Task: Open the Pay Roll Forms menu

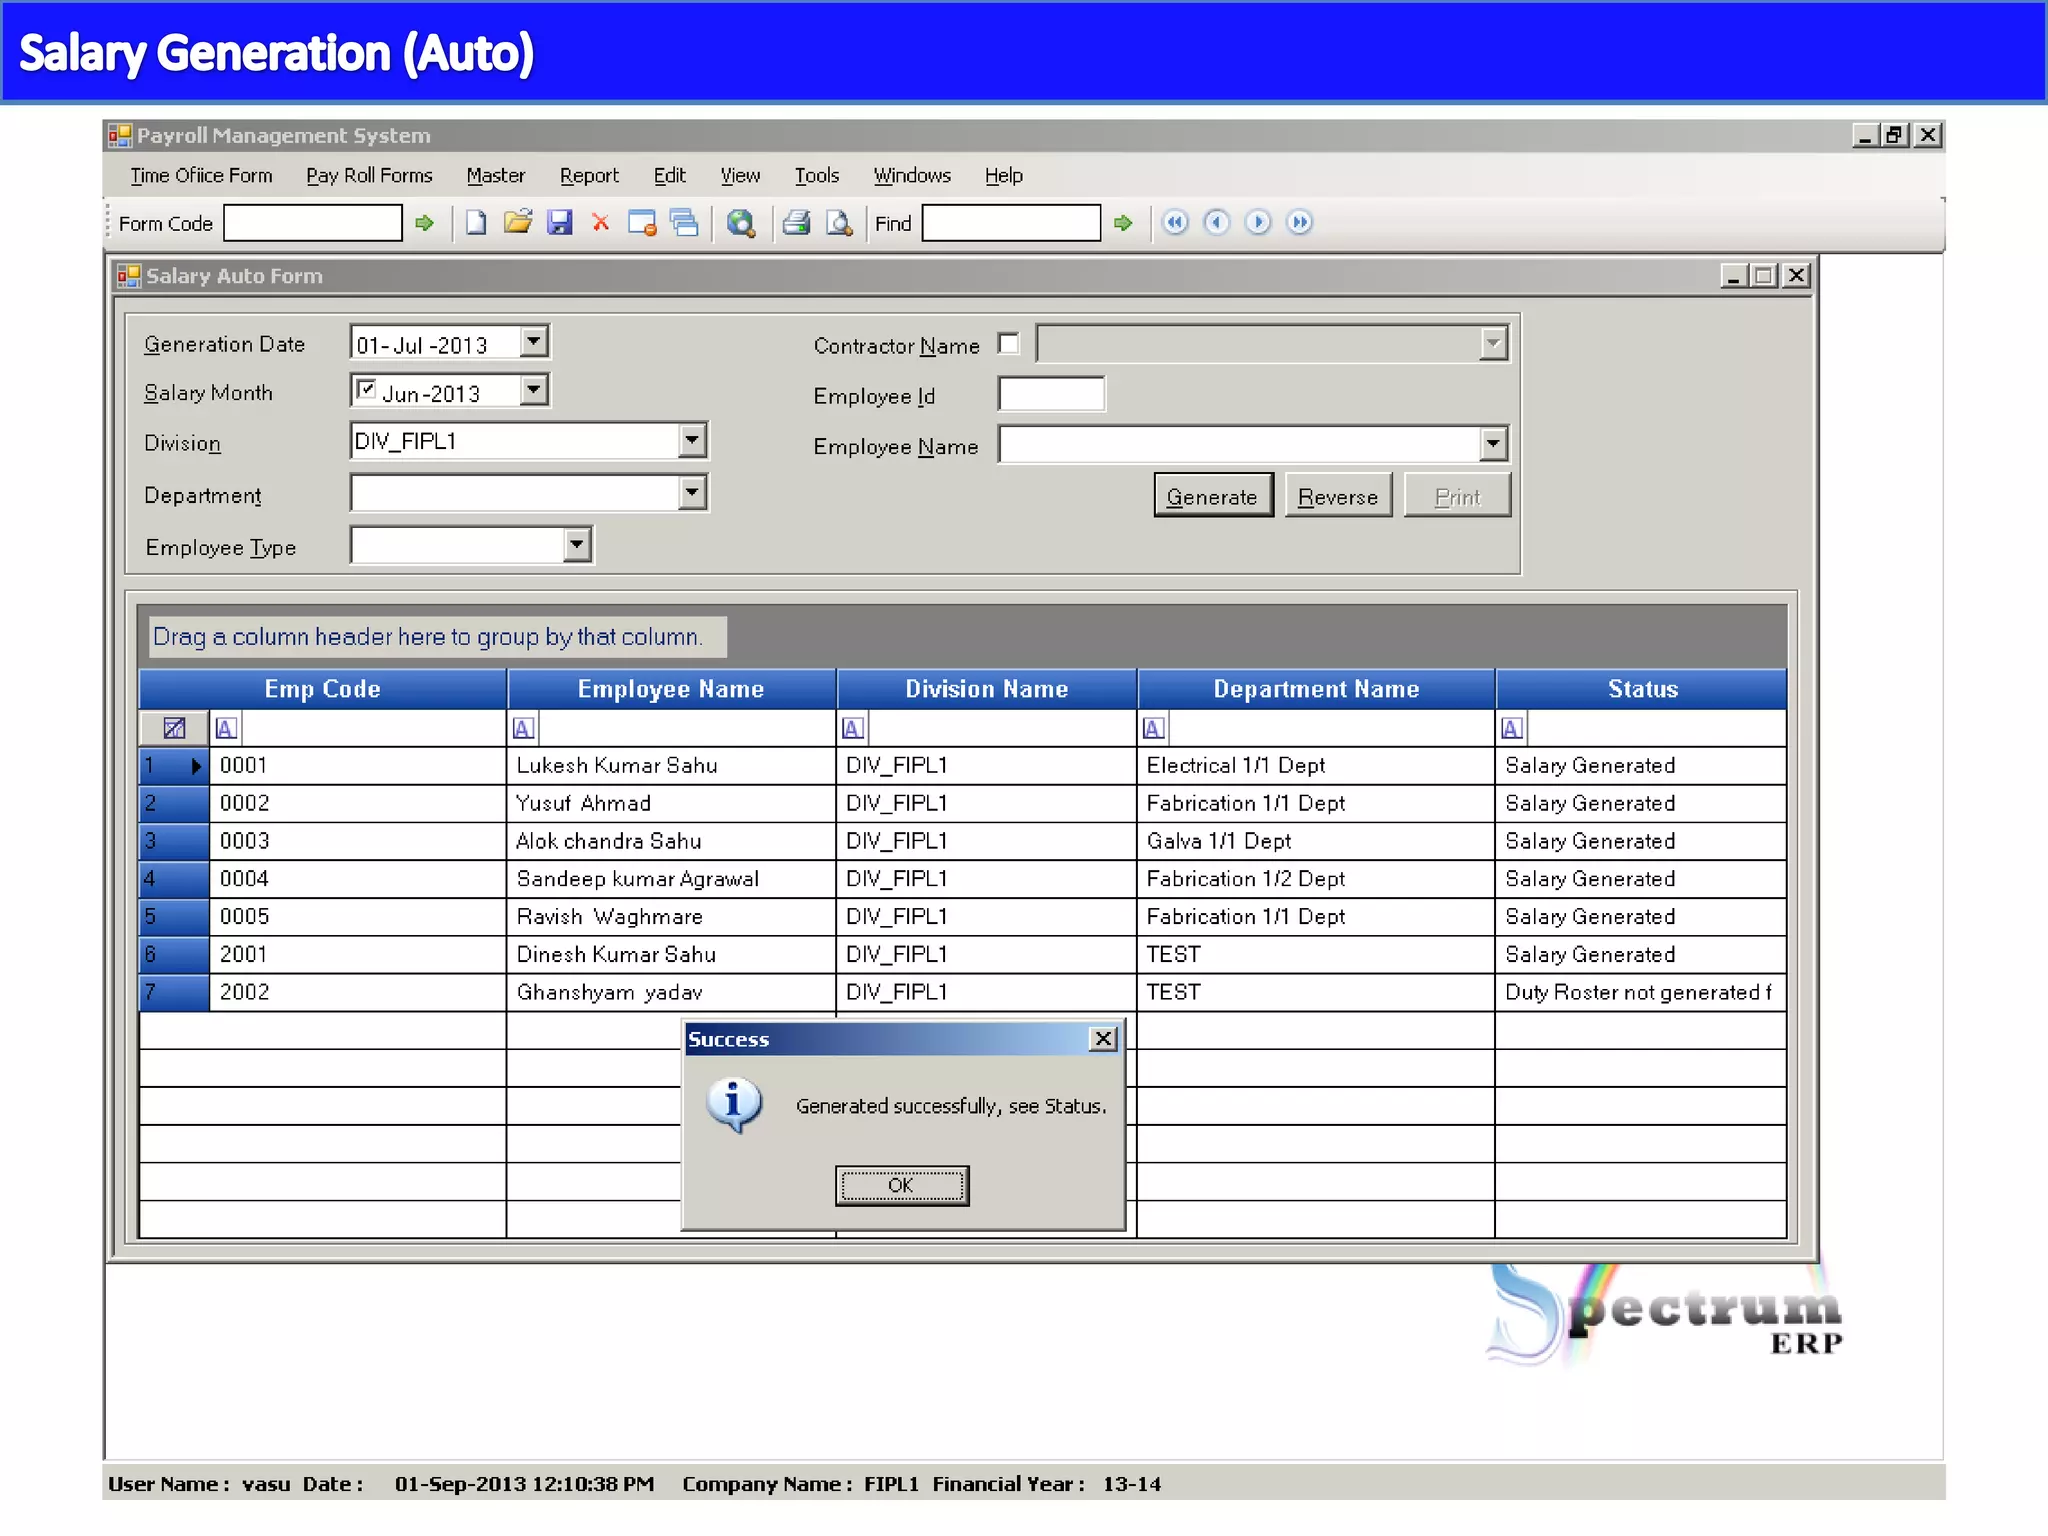Action: pos(369,176)
